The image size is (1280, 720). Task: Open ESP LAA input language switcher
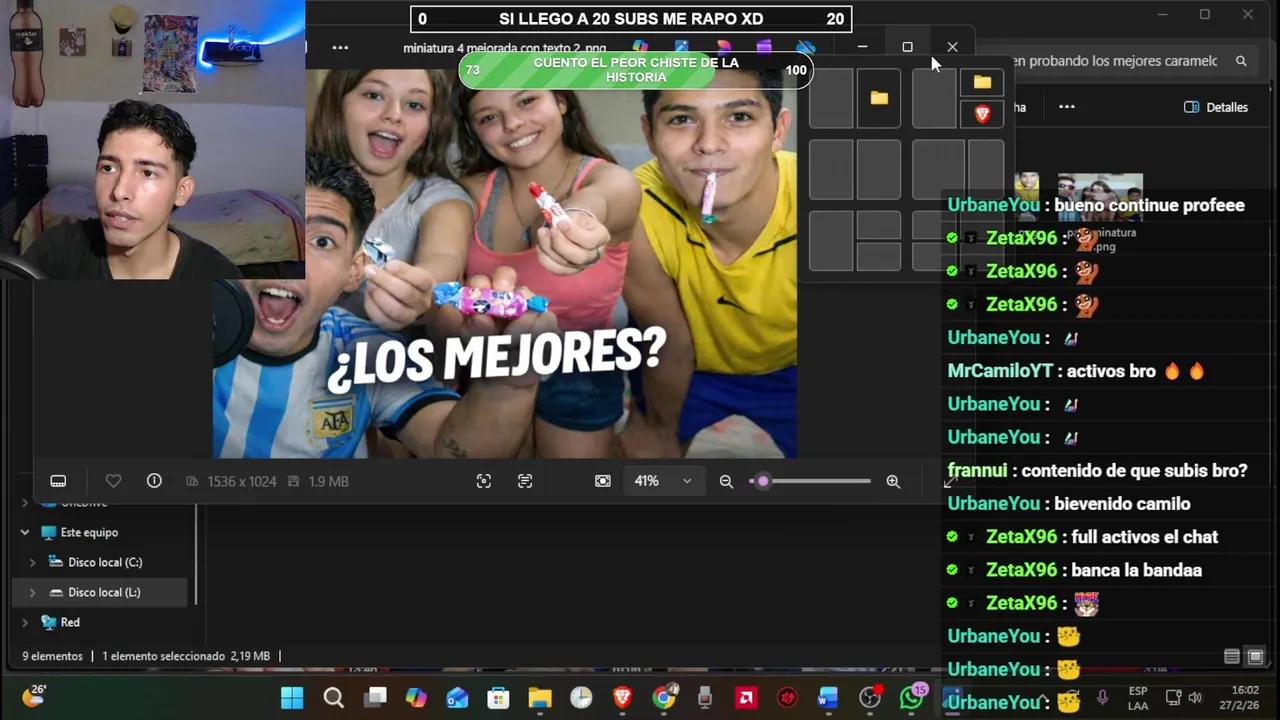point(1138,698)
